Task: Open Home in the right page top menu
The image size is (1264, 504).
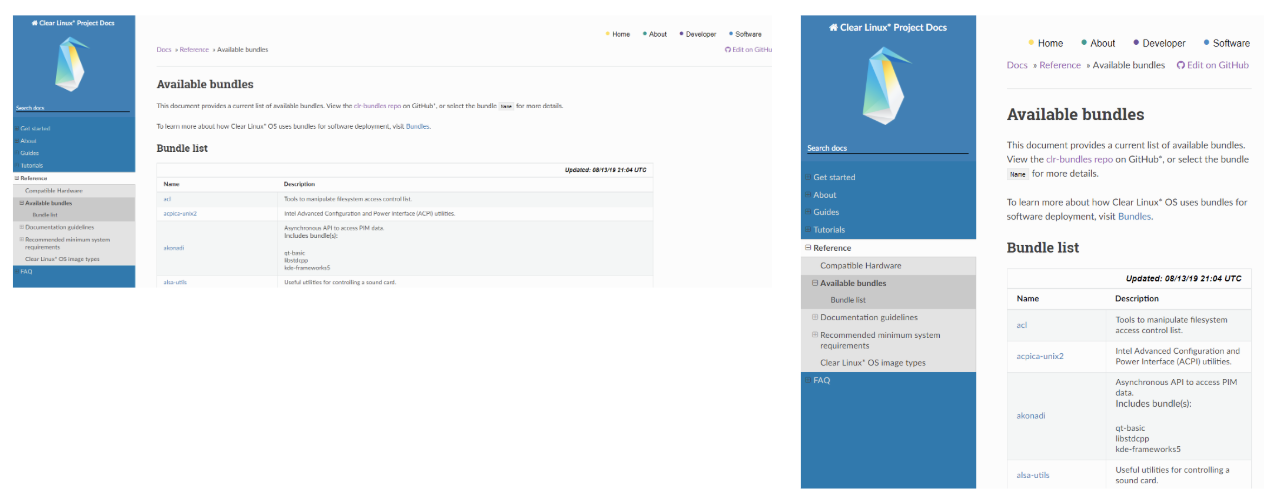Action: (x=1050, y=43)
